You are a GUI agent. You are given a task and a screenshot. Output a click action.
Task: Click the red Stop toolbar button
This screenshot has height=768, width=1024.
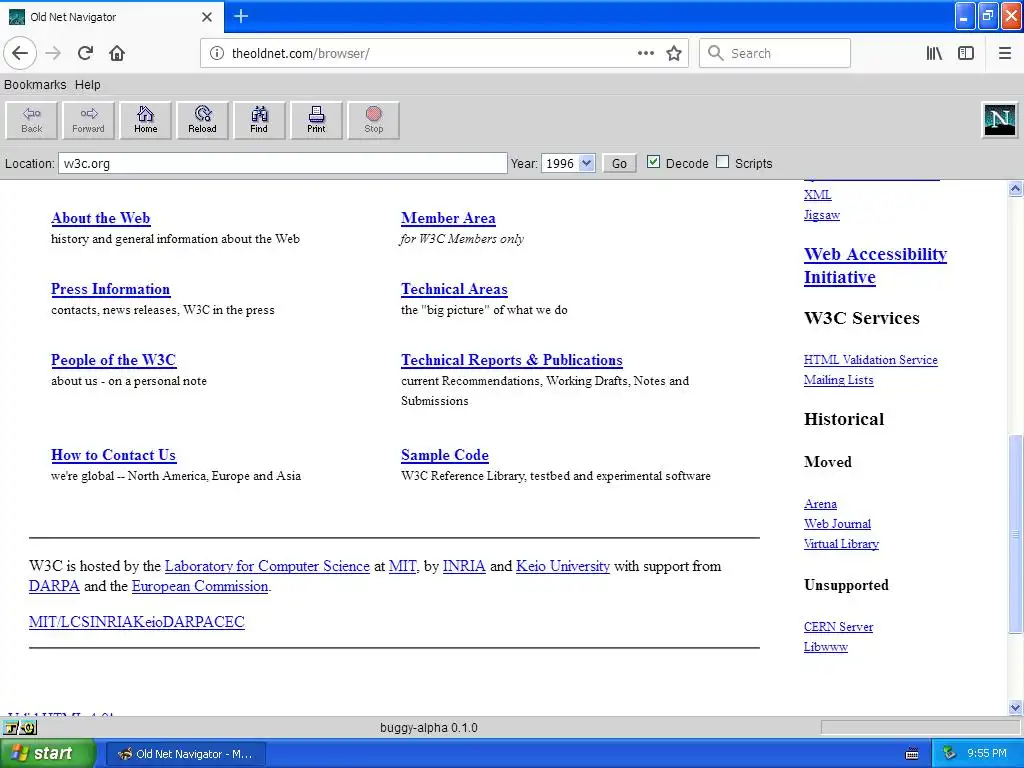point(374,120)
